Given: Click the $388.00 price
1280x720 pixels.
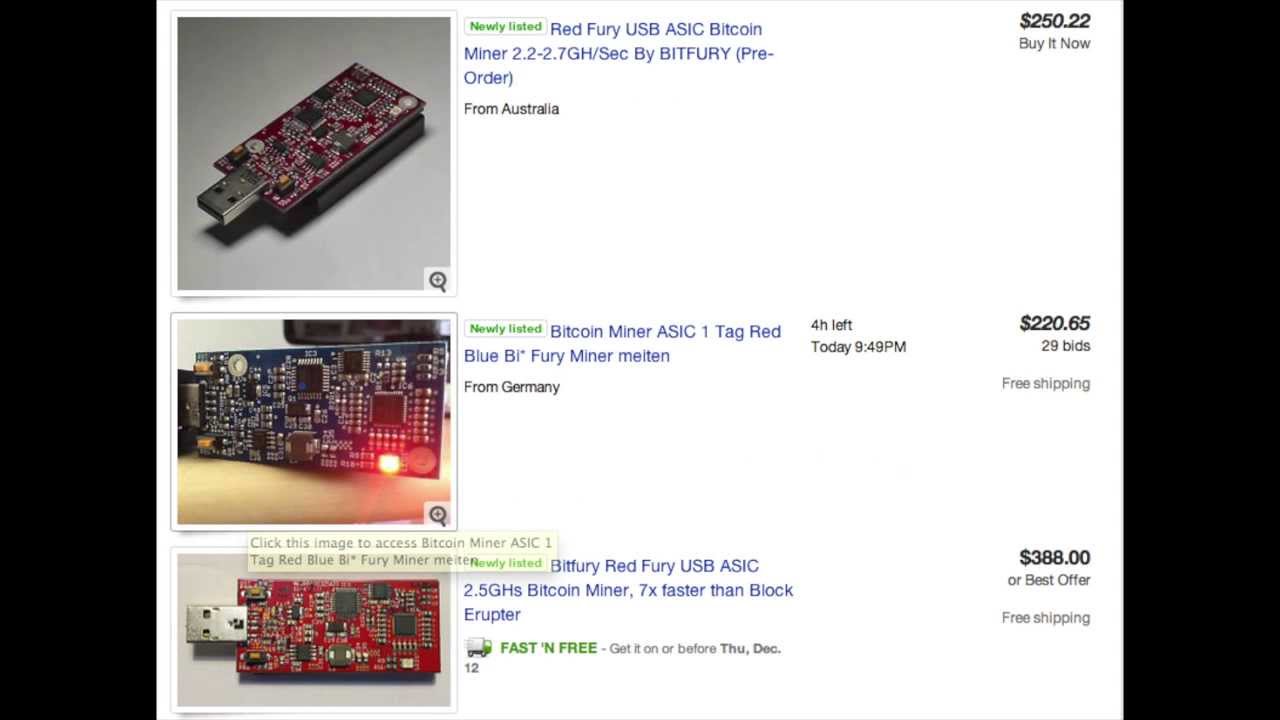Looking at the screenshot, I should (1055, 557).
